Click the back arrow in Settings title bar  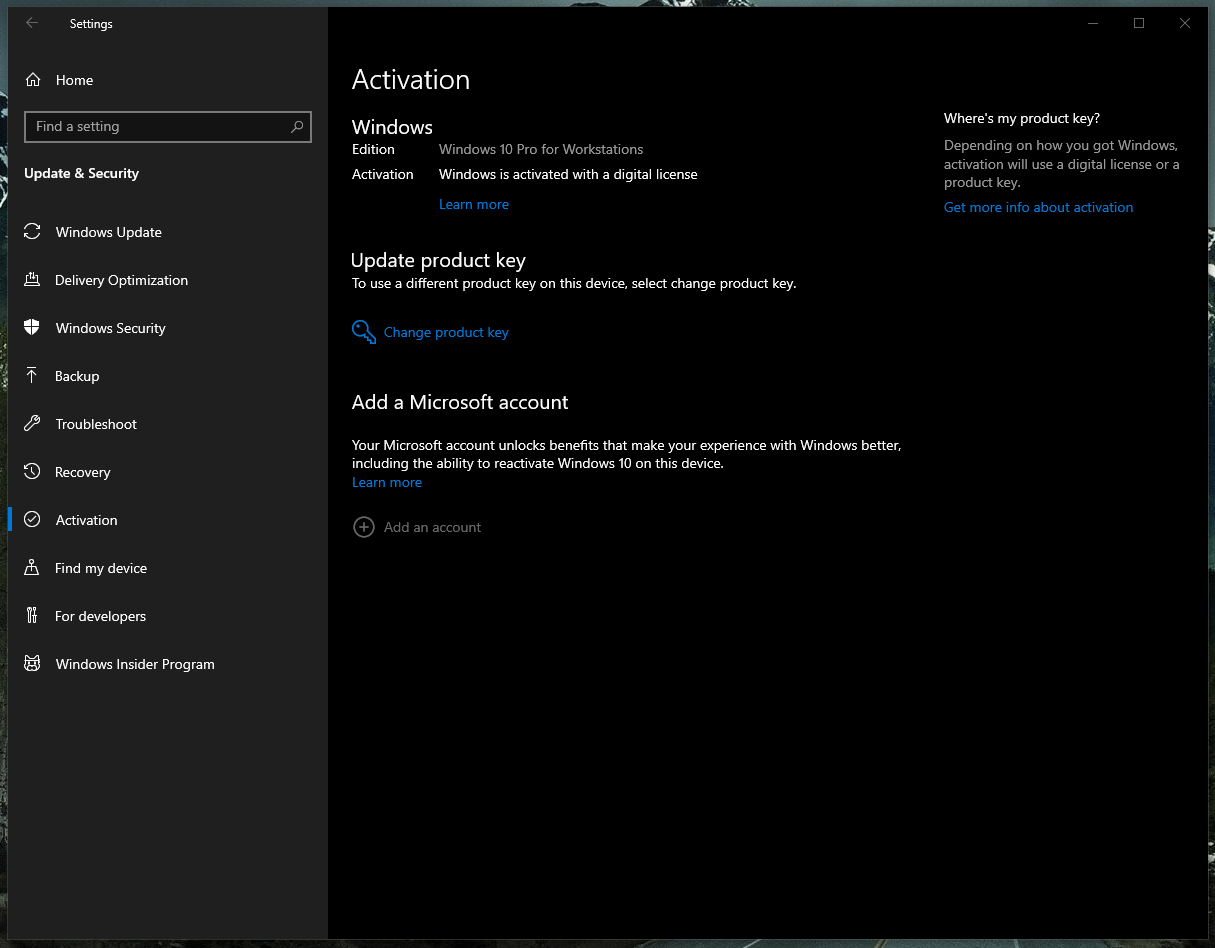(32, 23)
